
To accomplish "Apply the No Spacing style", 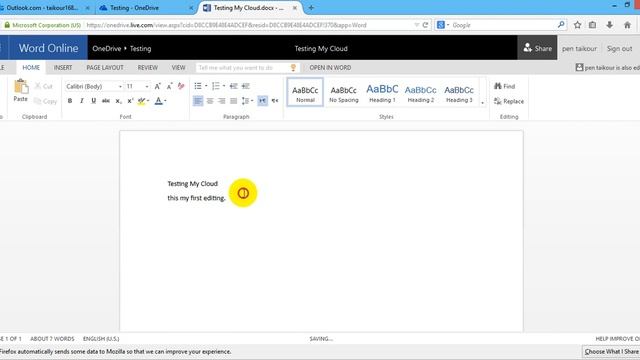I will pyautogui.click(x=344, y=93).
